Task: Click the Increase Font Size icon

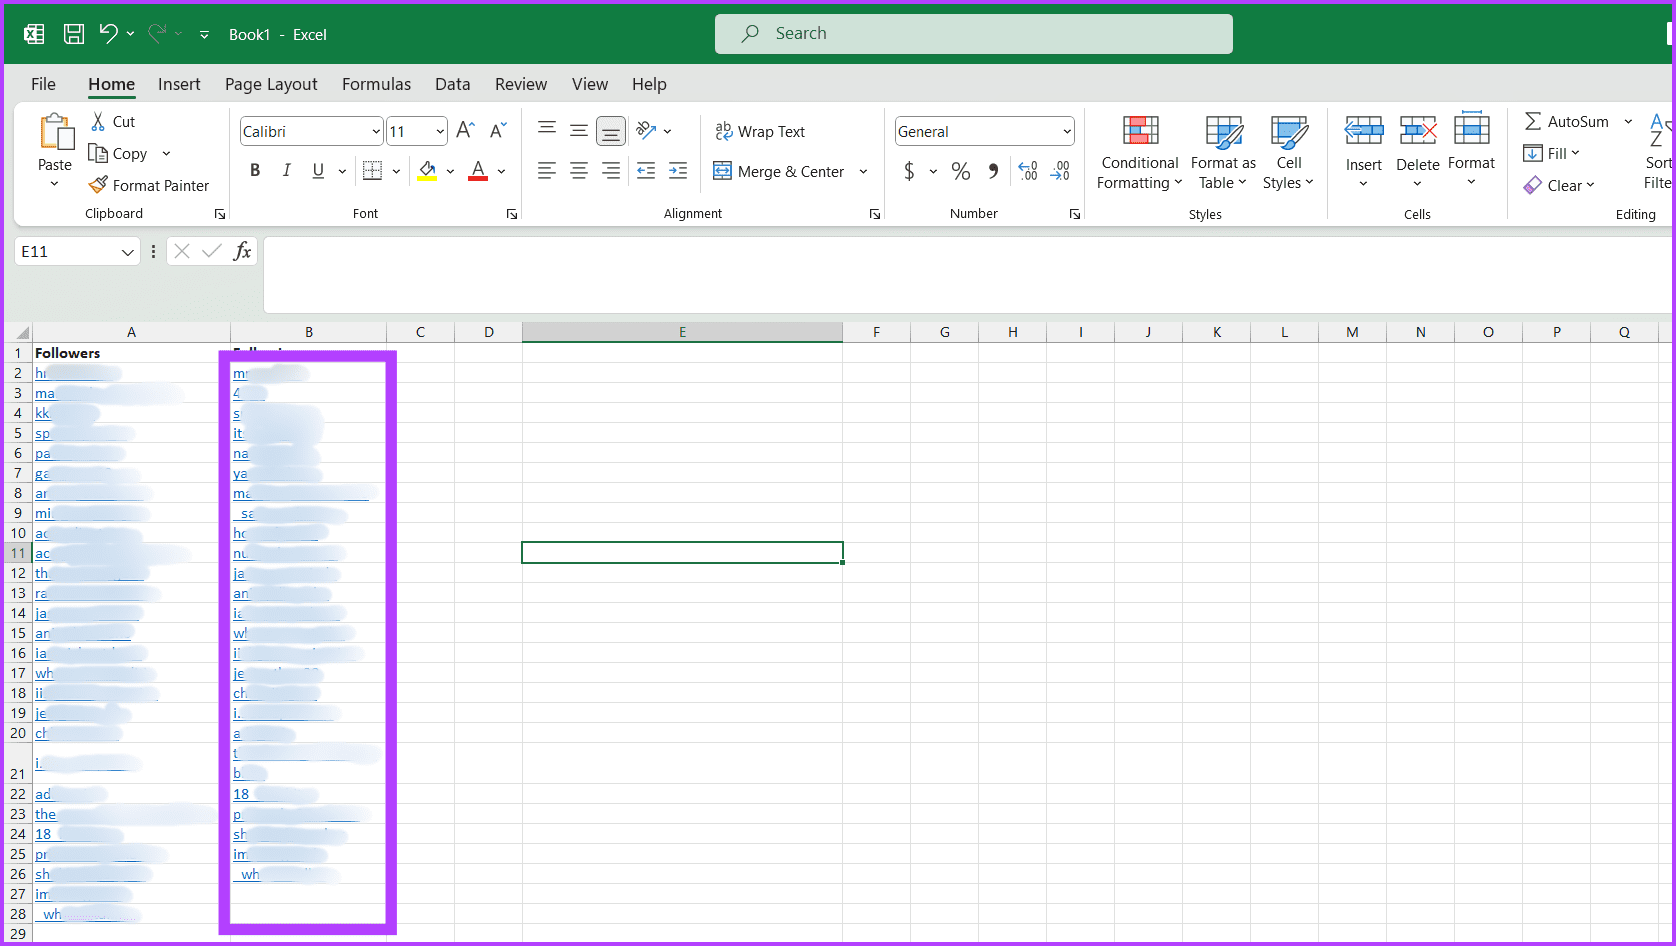Action: pyautogui.click(x=465, y=131)
